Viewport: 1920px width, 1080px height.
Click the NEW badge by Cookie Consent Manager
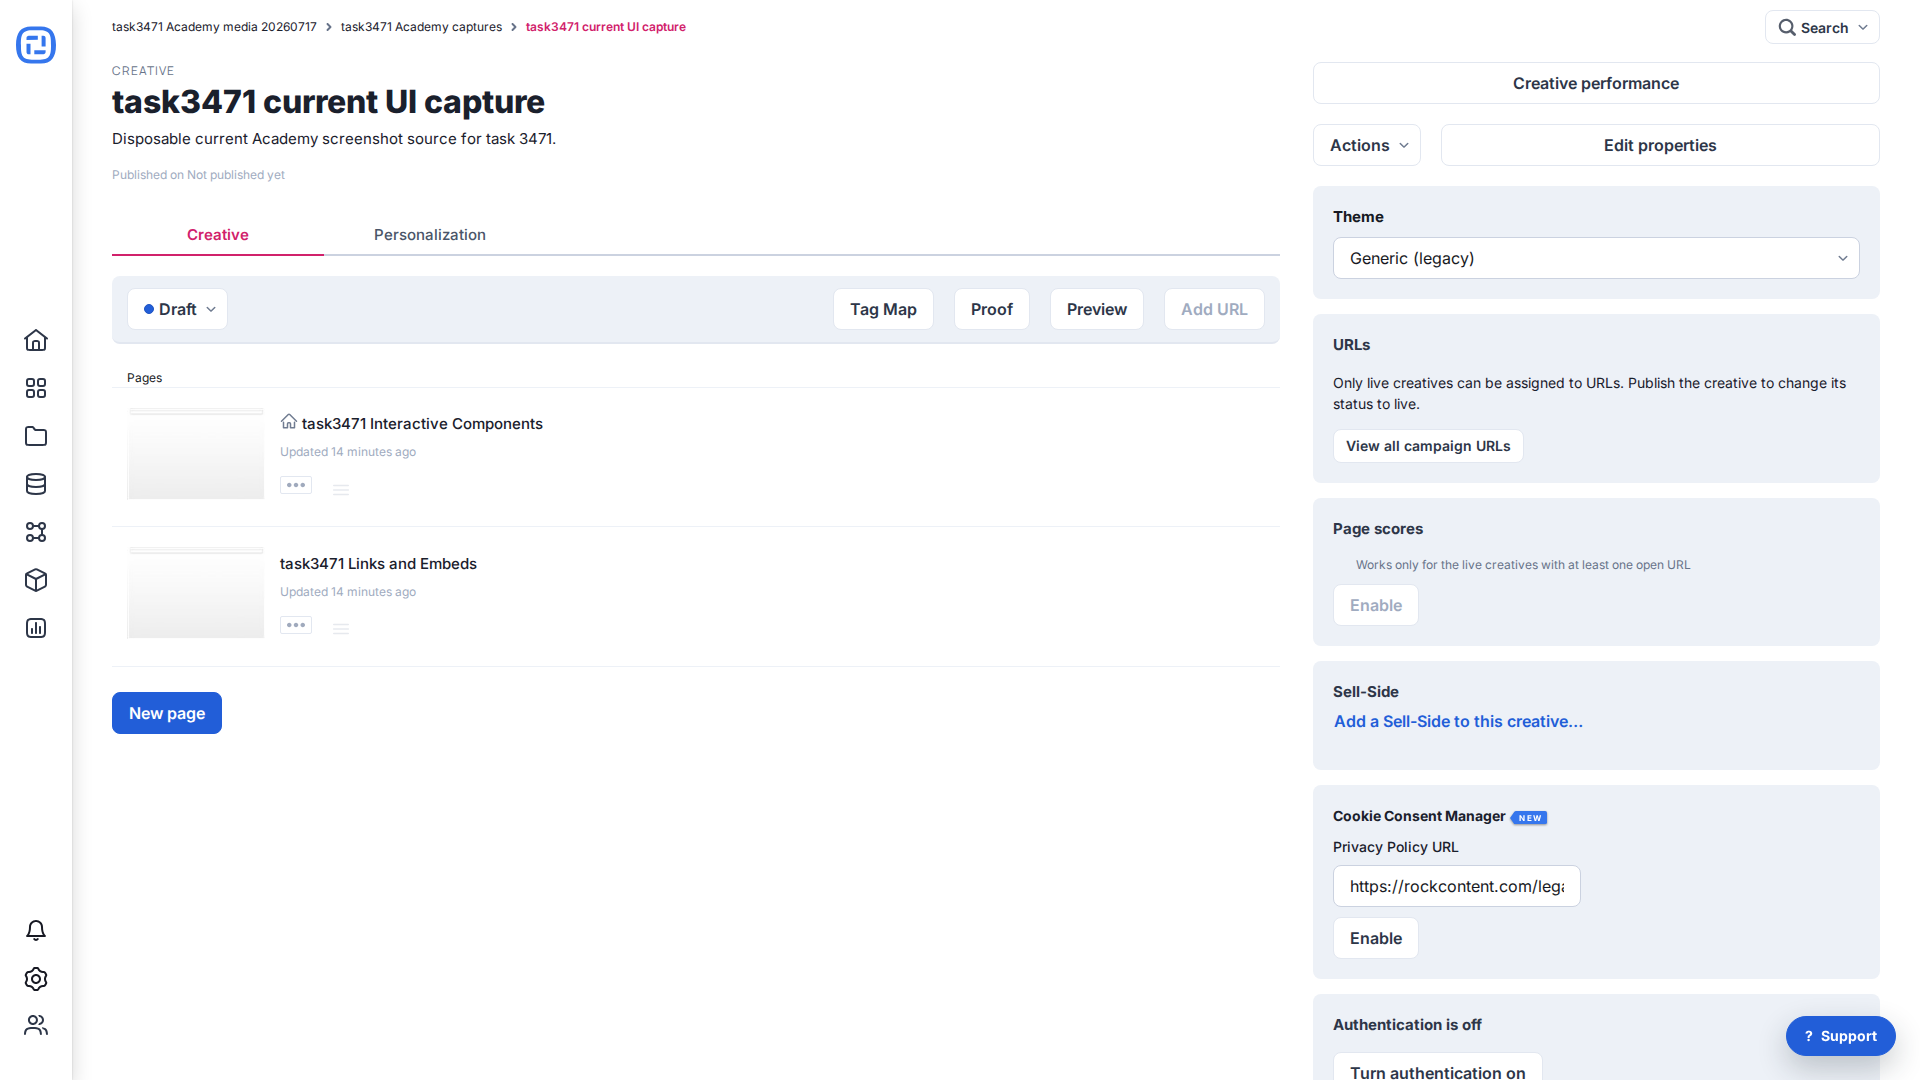1529,818
